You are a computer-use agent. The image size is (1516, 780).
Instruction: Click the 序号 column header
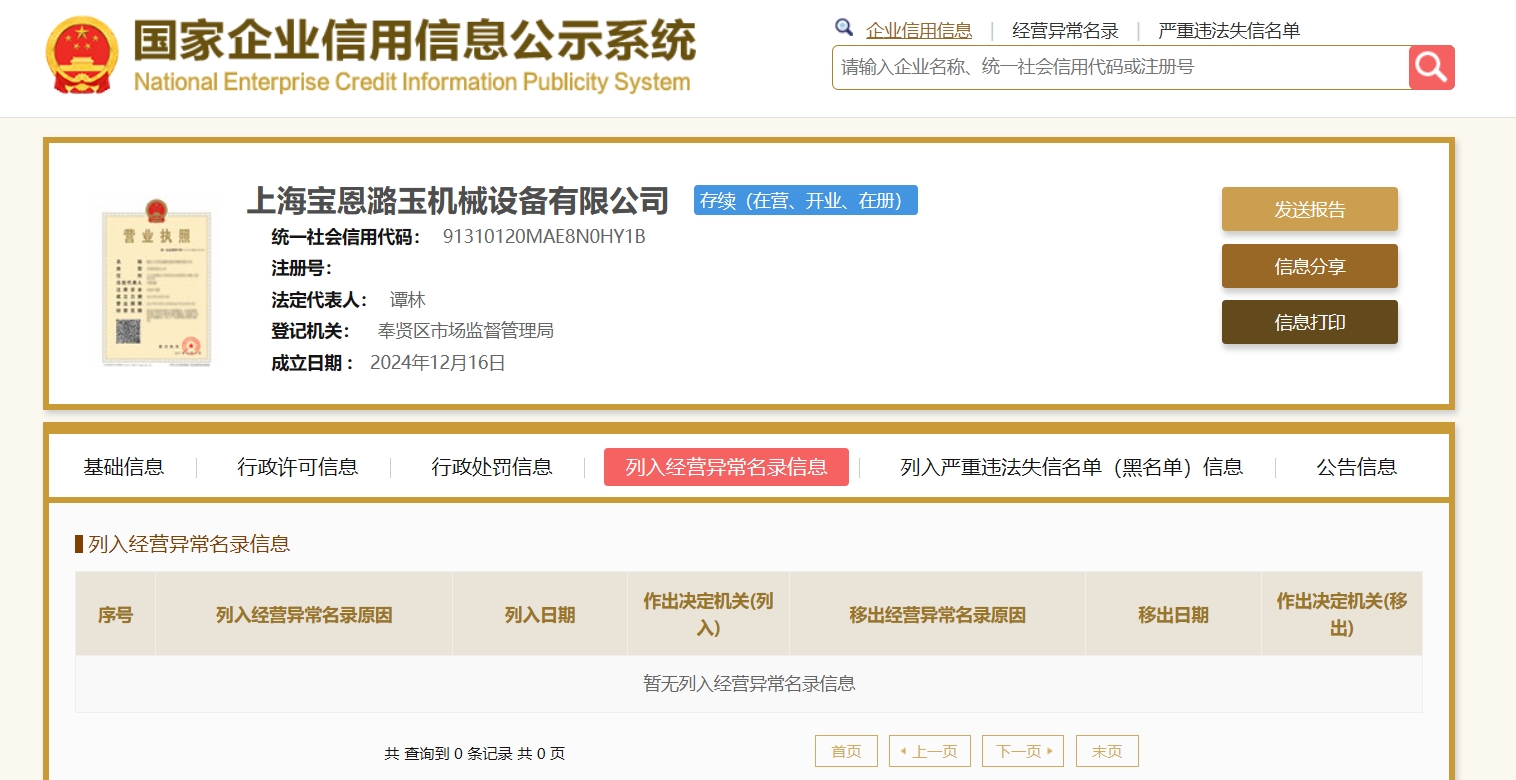(x=115, y=615)
